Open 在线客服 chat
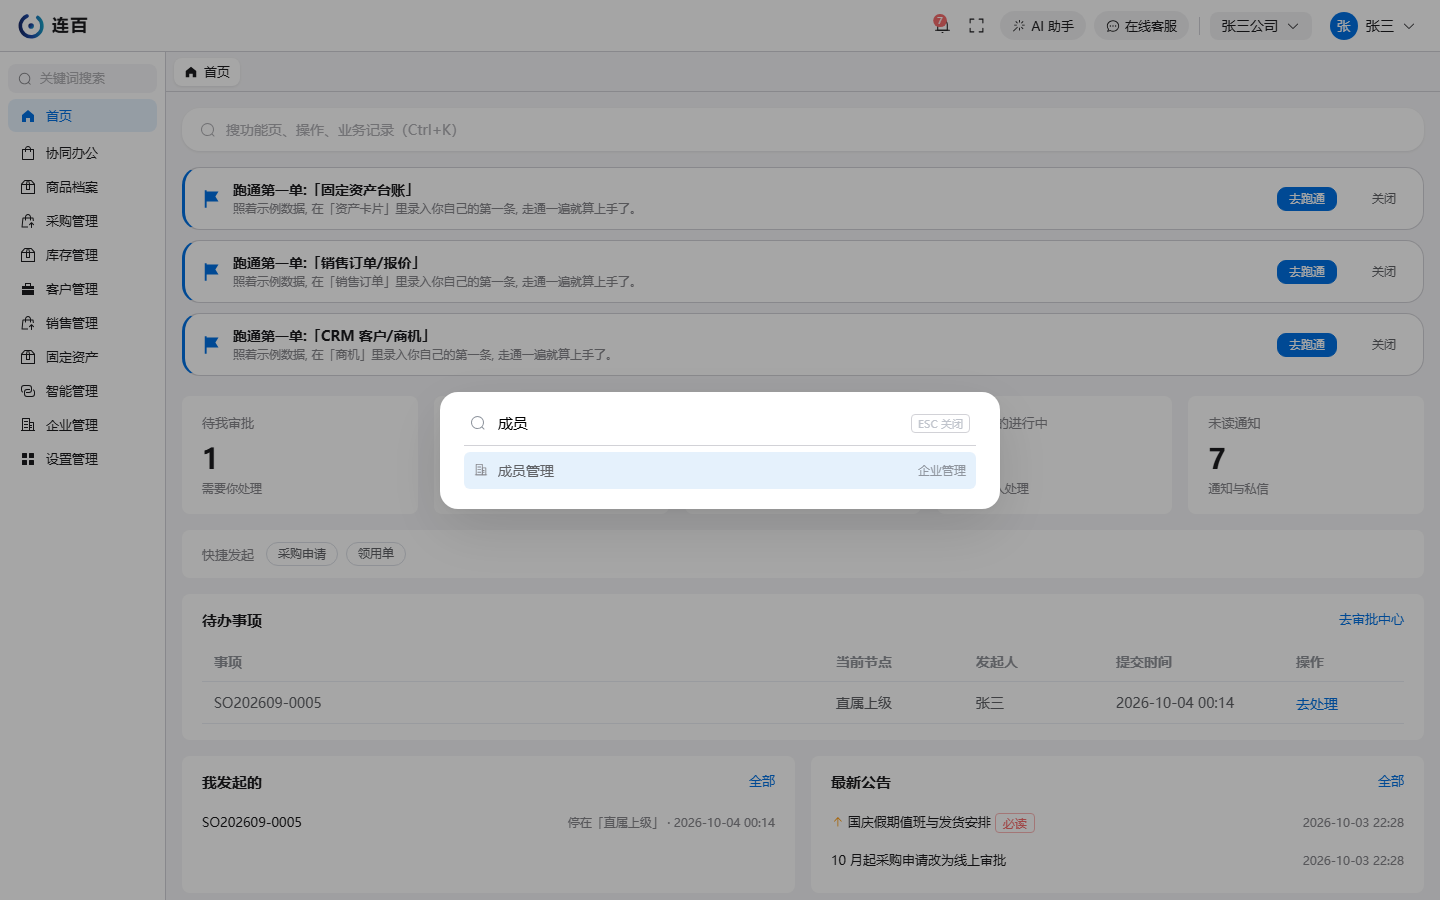This screenshot has width=1440, height=900. [1141, 26]
